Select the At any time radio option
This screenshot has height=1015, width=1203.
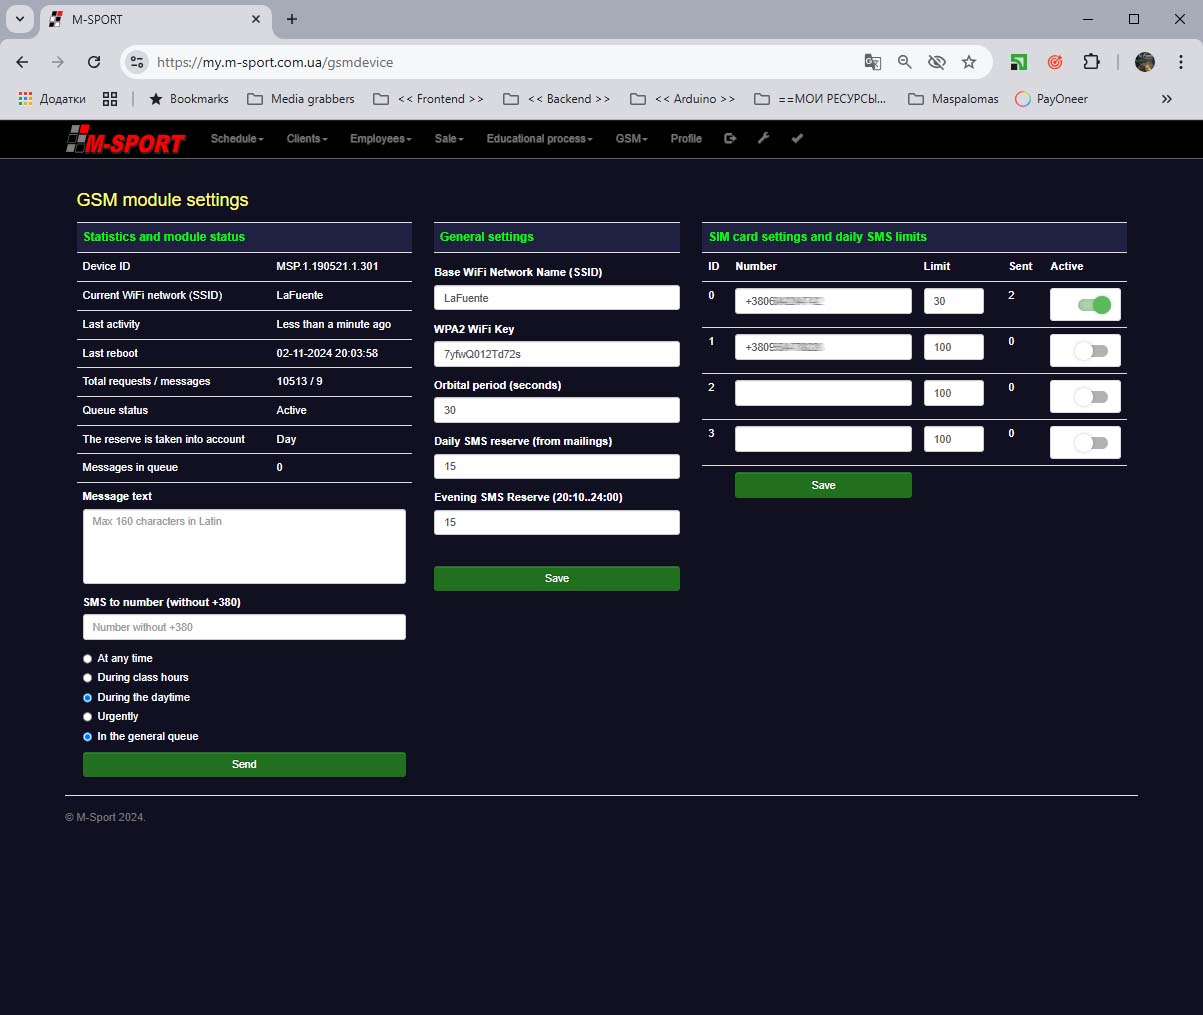[x=88, y=659]
